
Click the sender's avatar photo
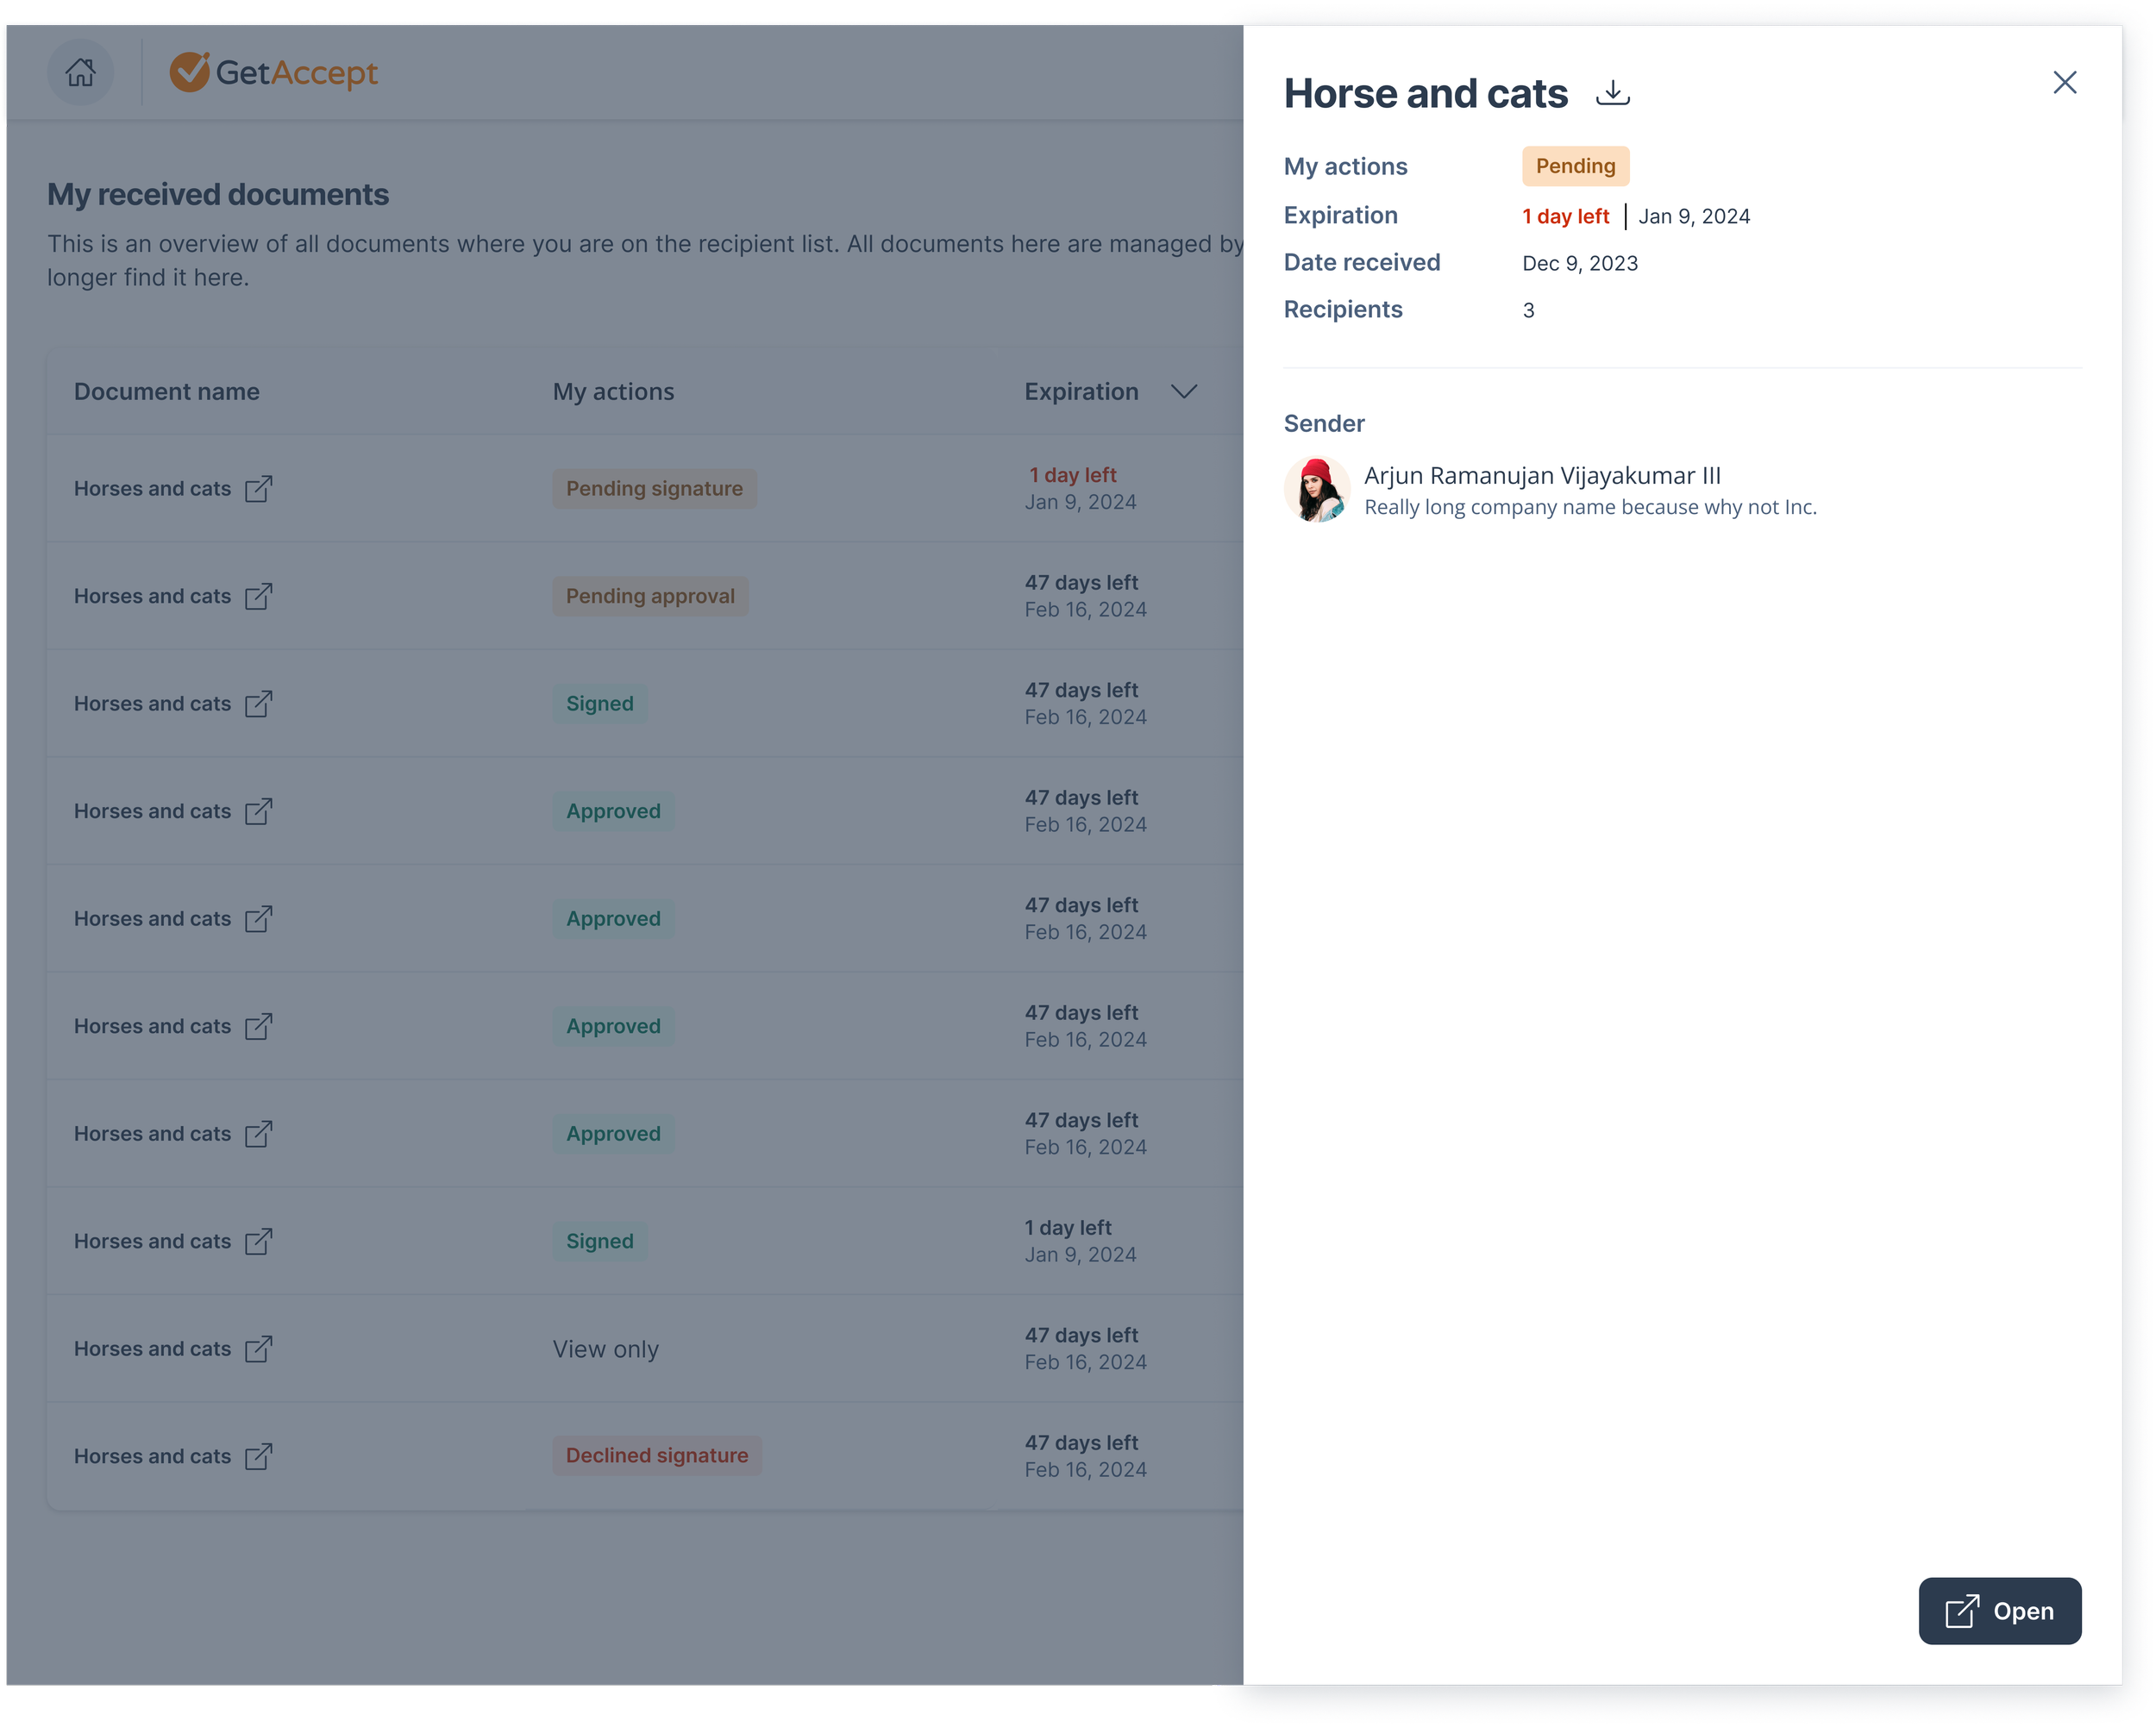coord(1316,490)
